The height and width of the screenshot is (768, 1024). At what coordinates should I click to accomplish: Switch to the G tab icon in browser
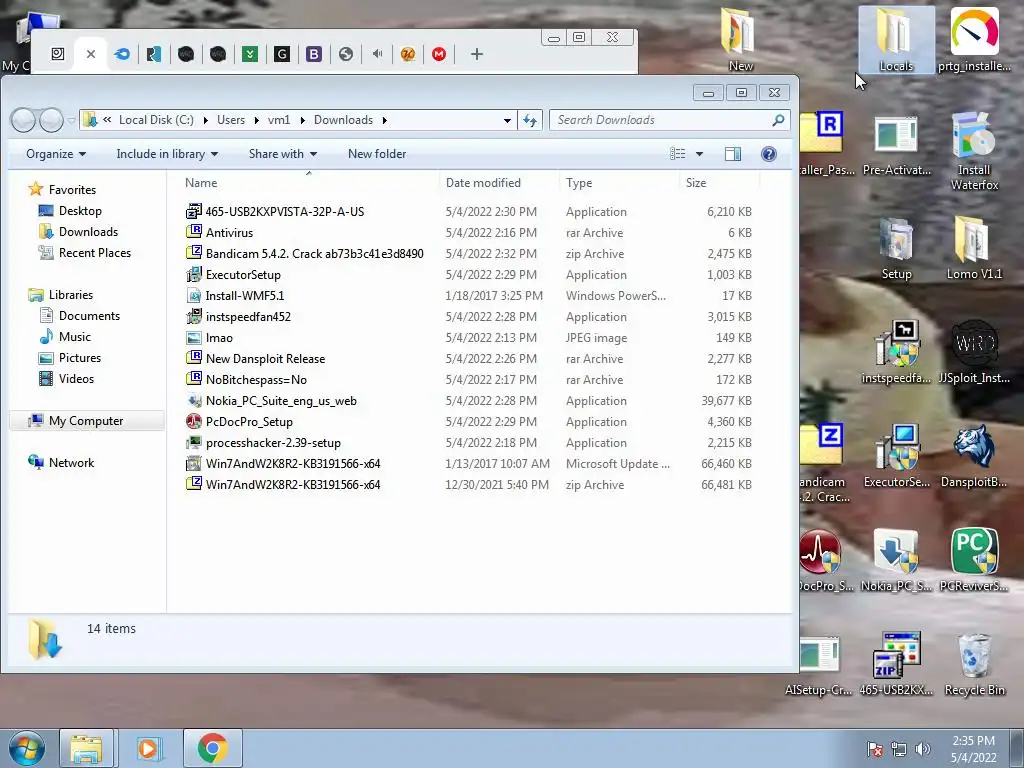tap(281, 54)
